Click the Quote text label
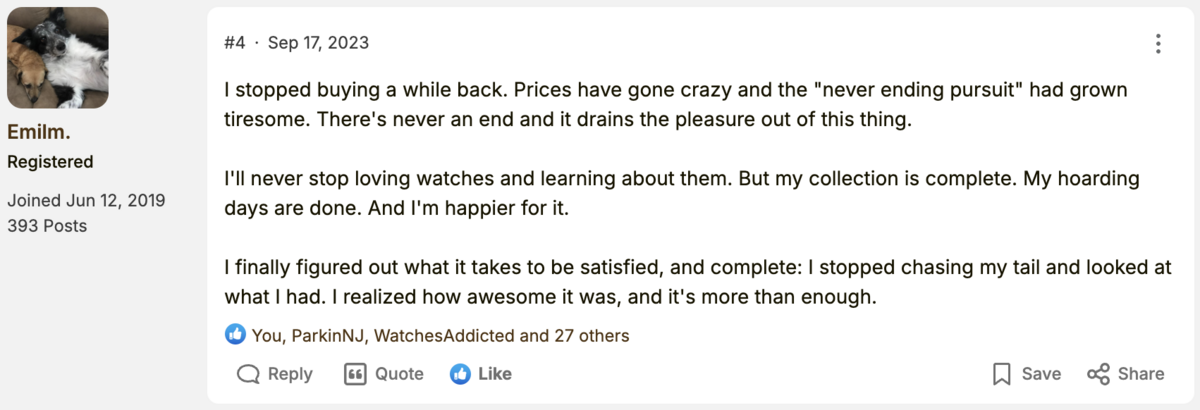The height and width of the screenshot is (410, 1200). tap(399, 374)
